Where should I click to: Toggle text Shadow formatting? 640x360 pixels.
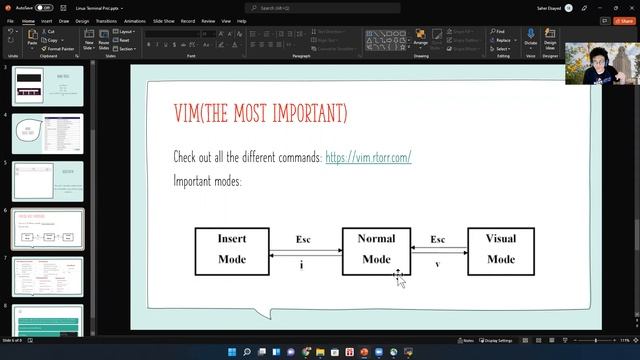click(174, 44)
